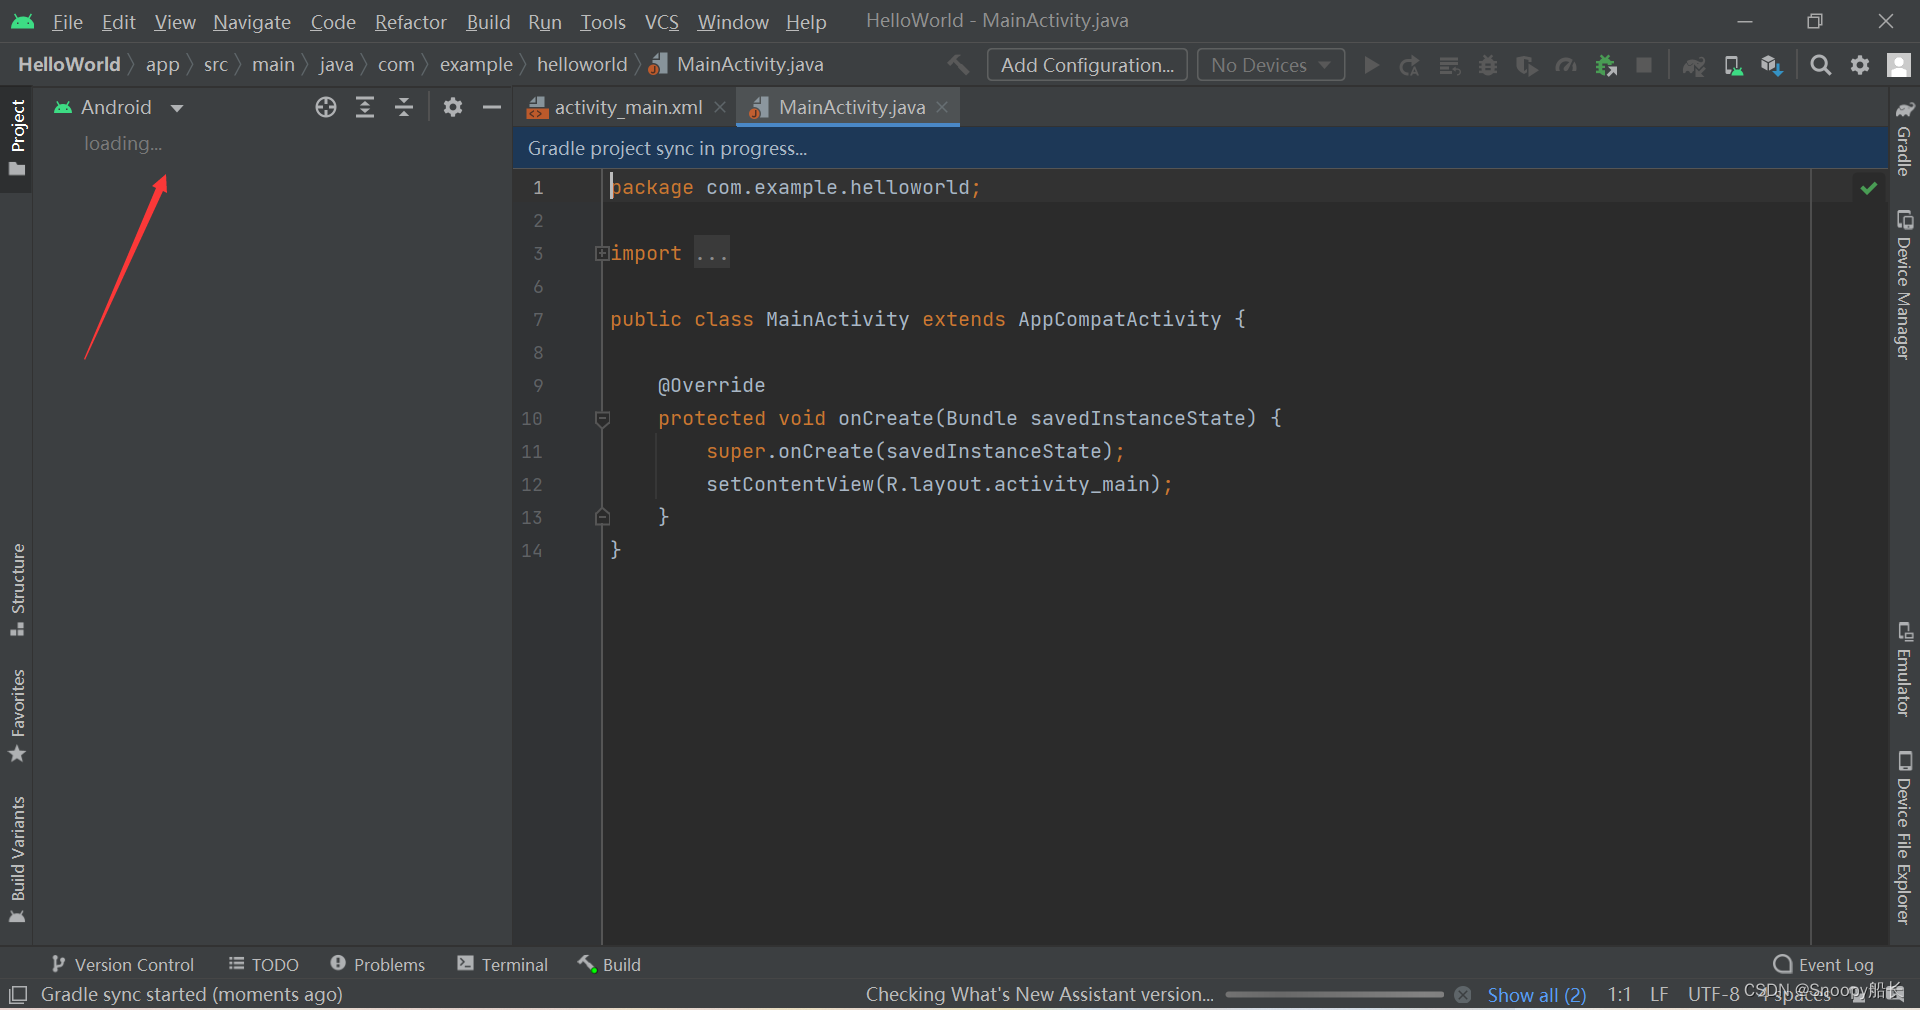The width and height of the screenshot is (1920, 1010).
Task: Click the Apply Code Changes icon
Action: pyautogui.click(x=1449, y=65)
